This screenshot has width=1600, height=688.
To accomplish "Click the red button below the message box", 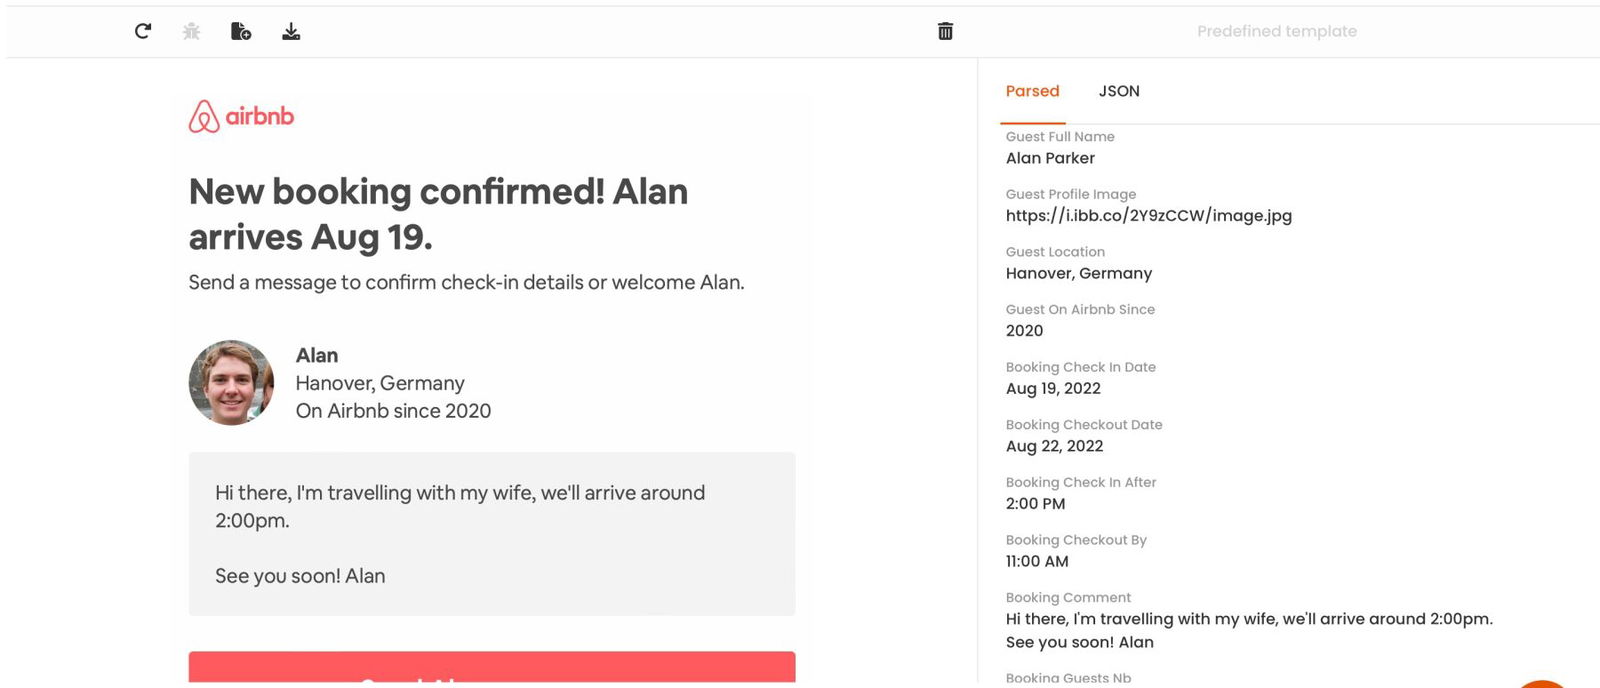I will [491, 668].
